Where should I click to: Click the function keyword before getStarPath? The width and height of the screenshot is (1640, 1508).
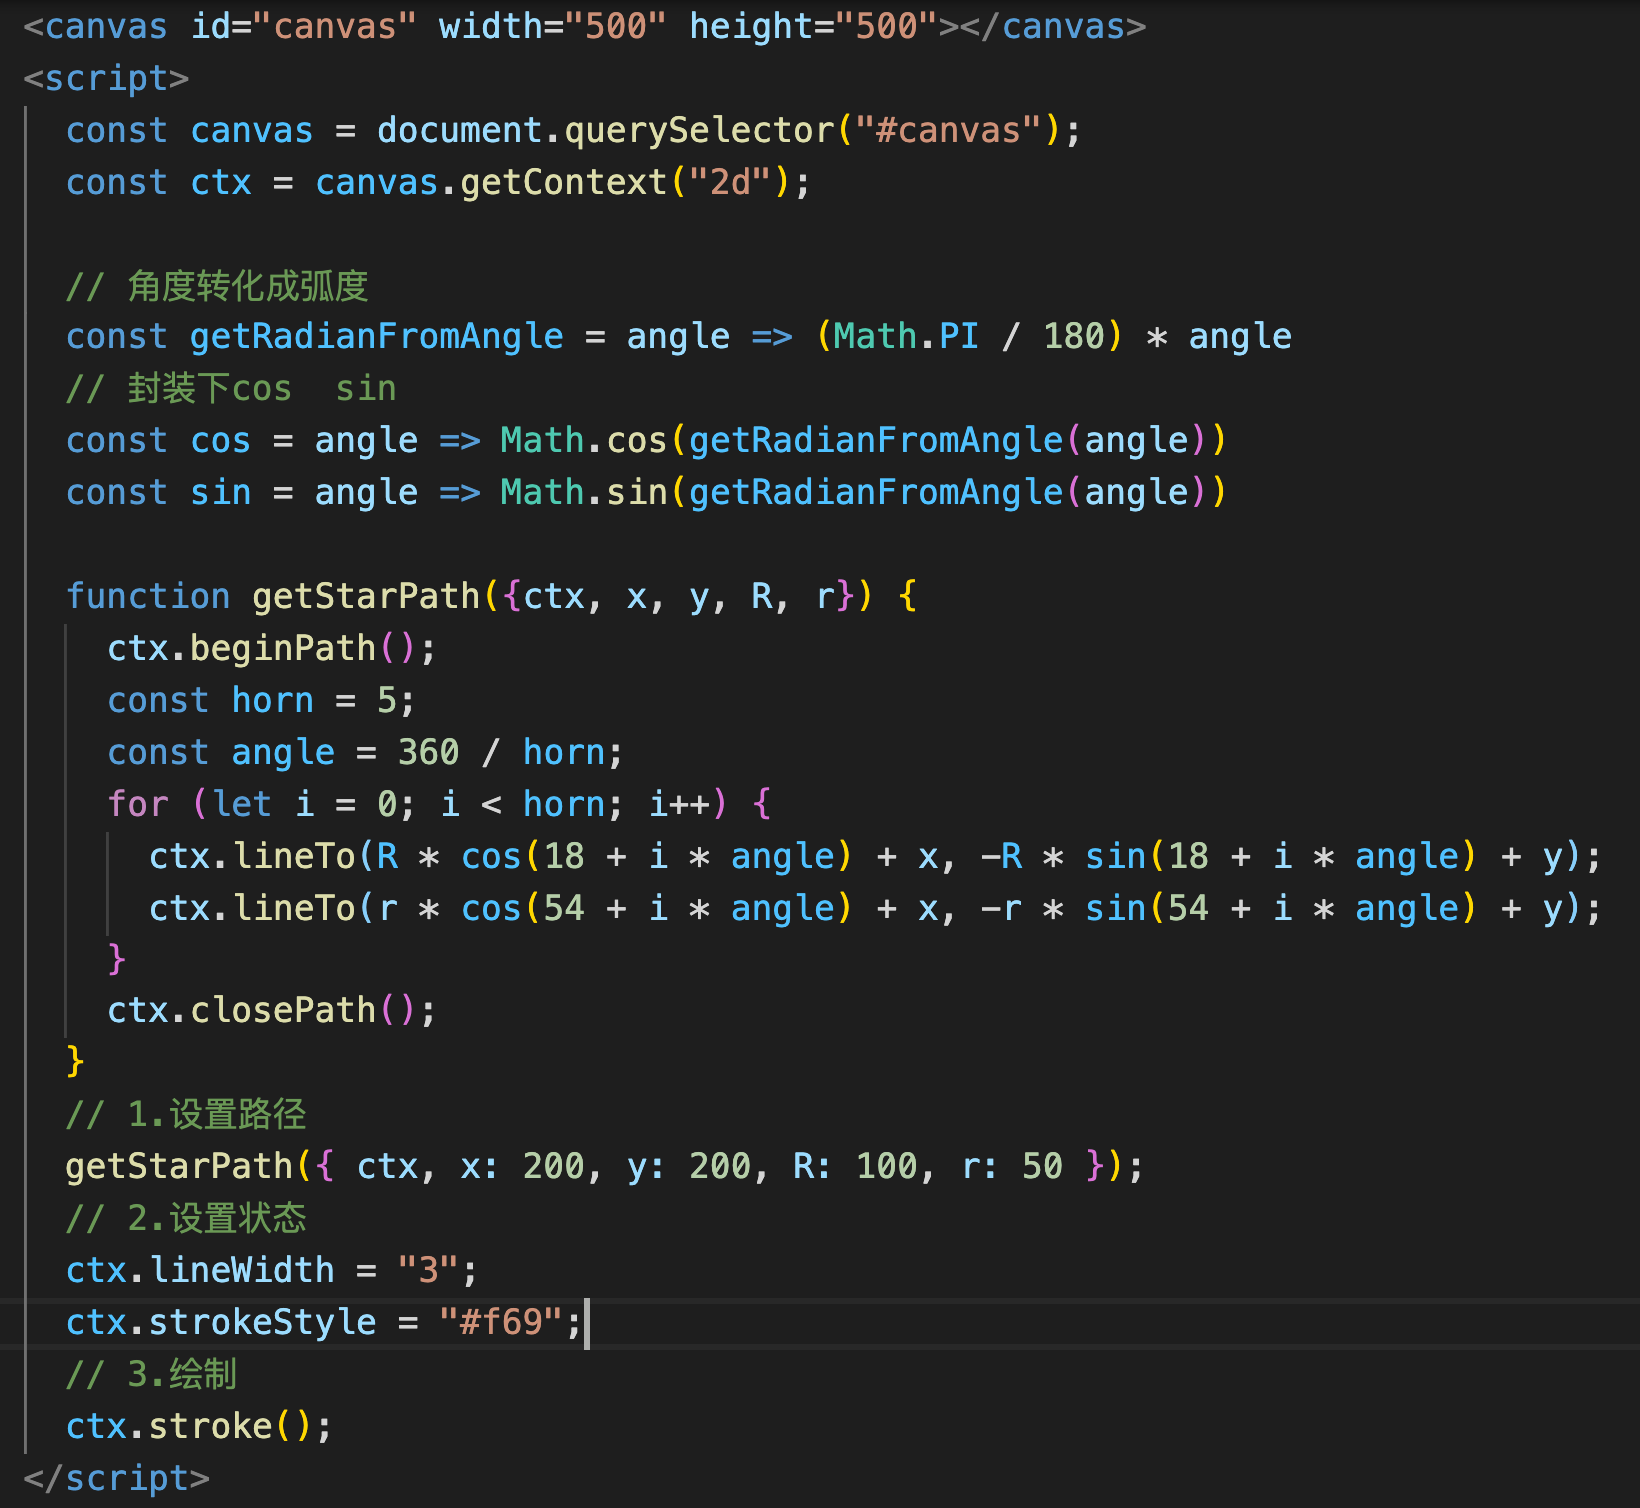[148, 596]
